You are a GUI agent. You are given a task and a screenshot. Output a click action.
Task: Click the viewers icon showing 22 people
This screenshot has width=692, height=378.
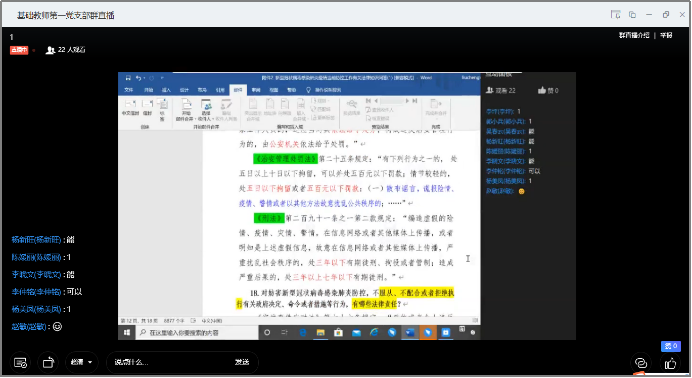(50, 50)
